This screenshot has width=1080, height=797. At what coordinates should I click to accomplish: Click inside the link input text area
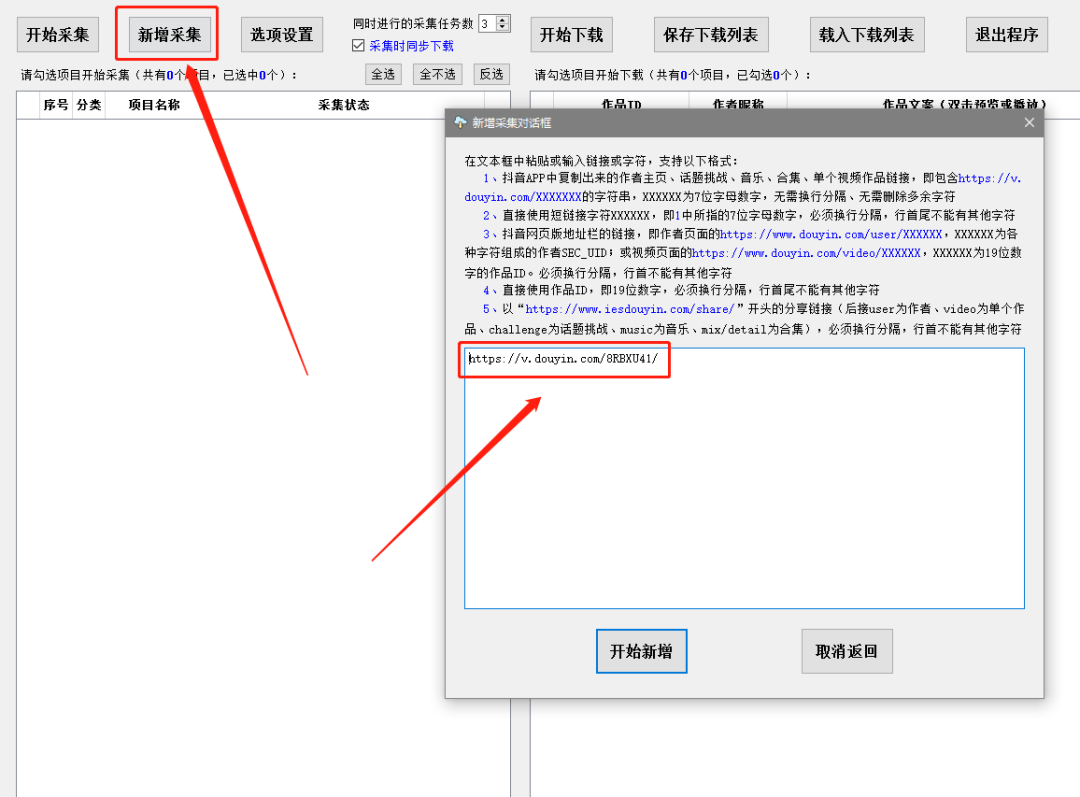745,478
